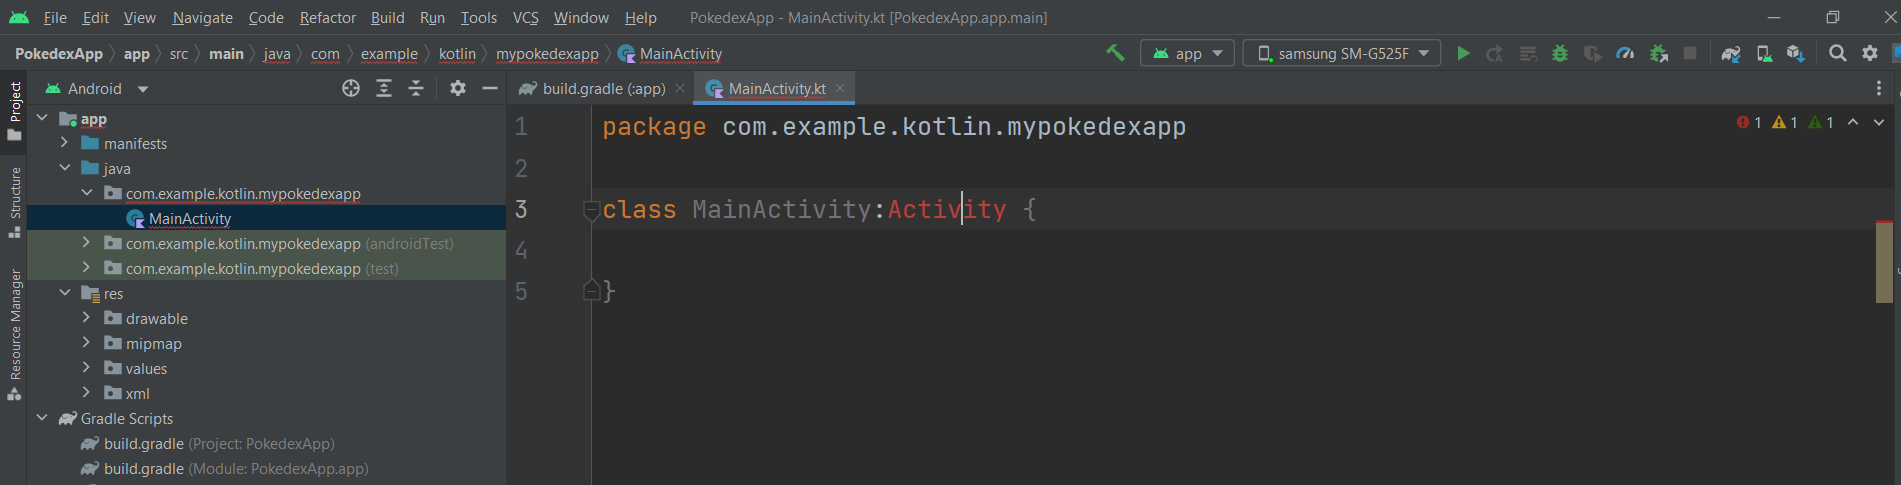Open the SDK Manager icon
The width and height of the screenshot is (1901, 485).
(1796, 53)
